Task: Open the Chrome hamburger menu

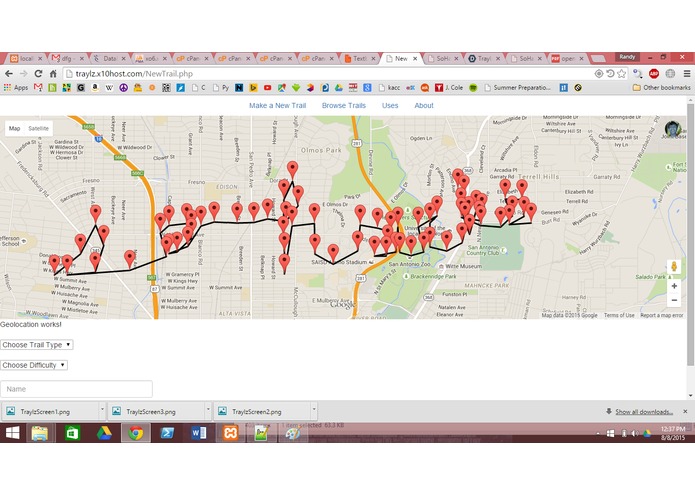Action: tap(687, 74)
